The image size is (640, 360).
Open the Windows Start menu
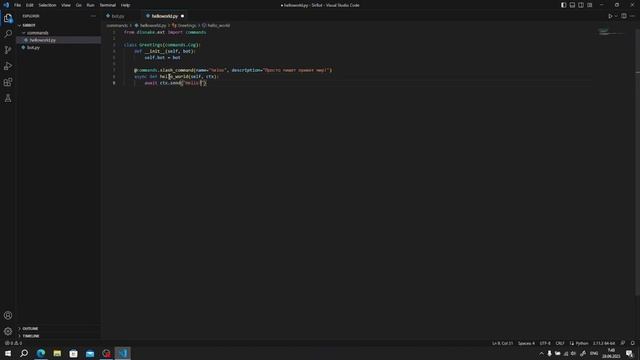8,353
